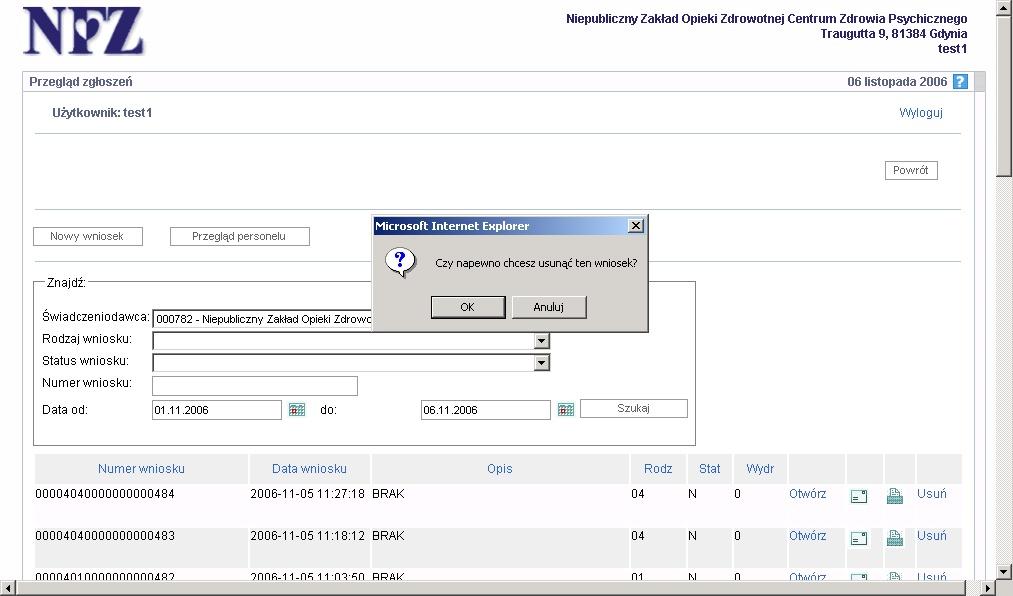Viewport: 1013px width, 596px height.
Task: Click the Powrót button
Action: (x=910, y=170)
